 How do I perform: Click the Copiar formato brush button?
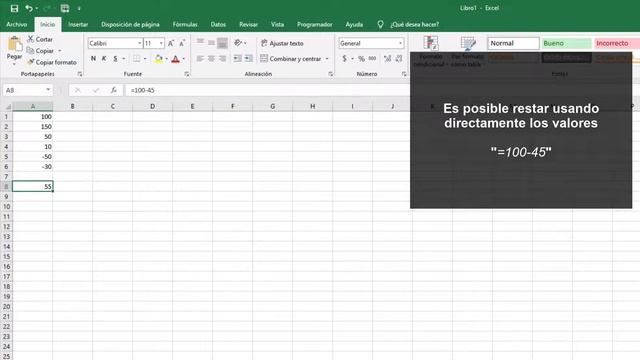(52, 62)
